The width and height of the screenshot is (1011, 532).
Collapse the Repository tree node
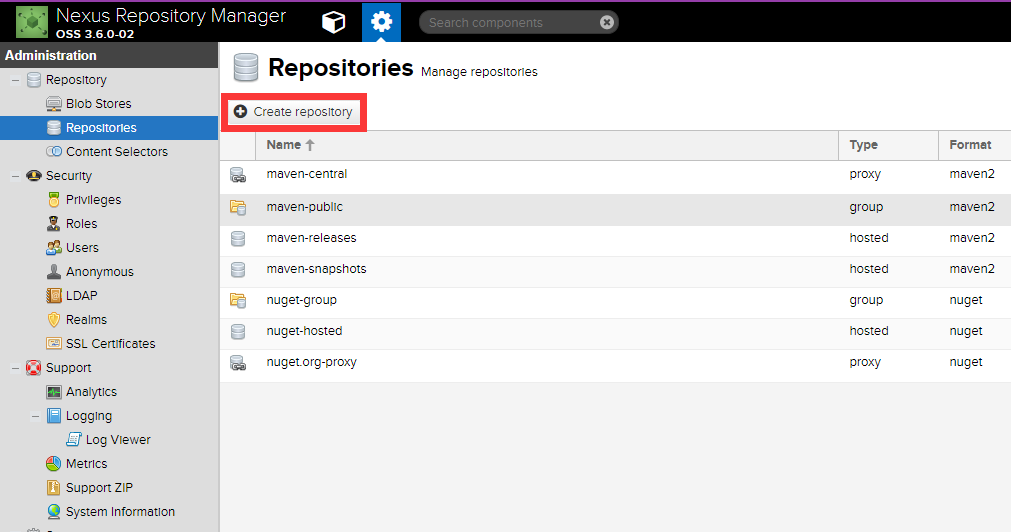(15, 80)
